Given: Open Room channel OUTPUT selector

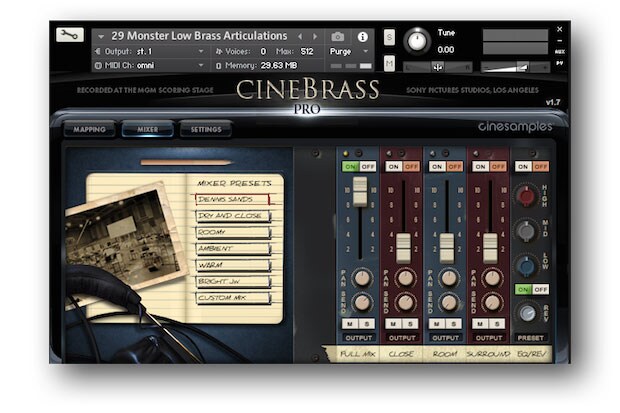Looking at the screenshot, I should tap(446, 338).
